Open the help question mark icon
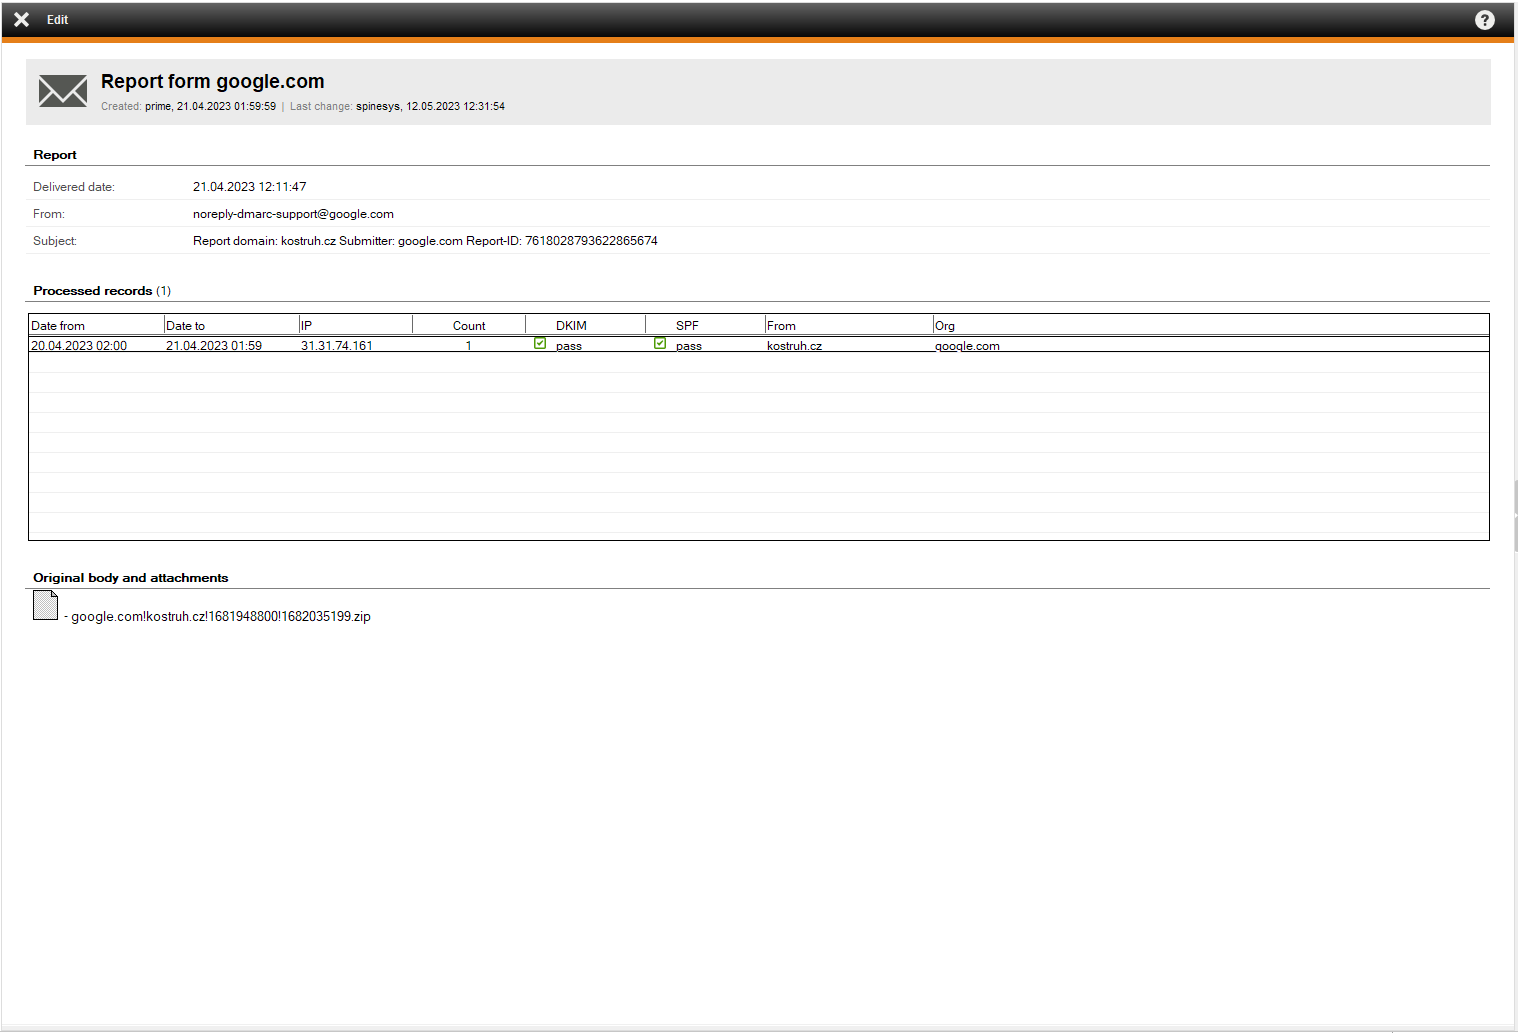This screenshot has width=1518, height=1033. tap(1485, 20)
